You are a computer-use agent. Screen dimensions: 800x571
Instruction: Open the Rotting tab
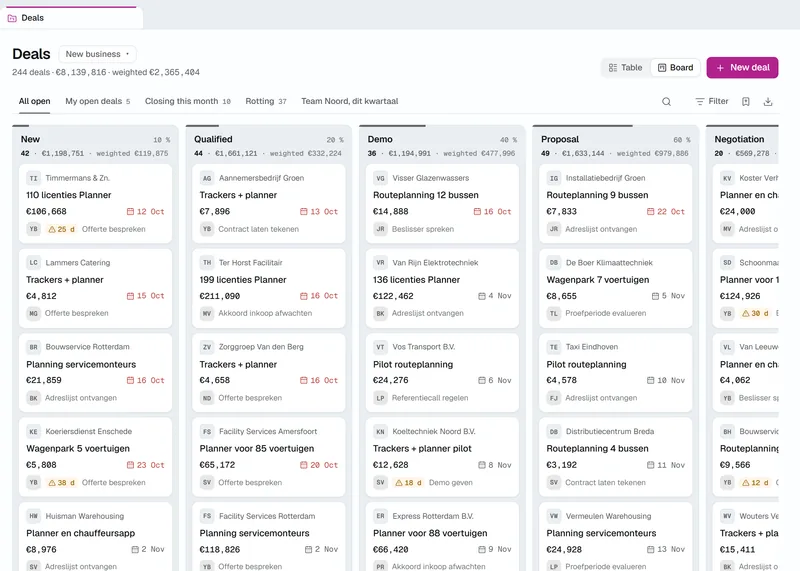[x=265, y=101]
